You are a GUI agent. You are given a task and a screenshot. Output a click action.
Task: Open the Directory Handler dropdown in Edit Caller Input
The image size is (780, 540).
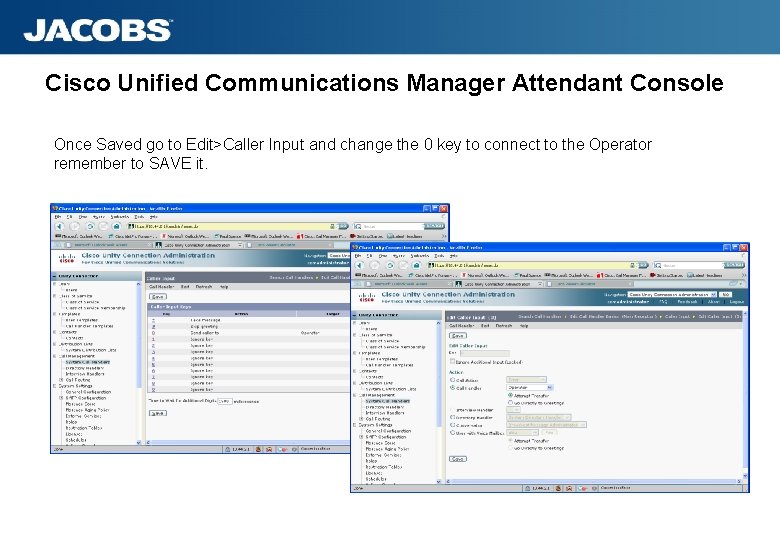coord(539,418)
